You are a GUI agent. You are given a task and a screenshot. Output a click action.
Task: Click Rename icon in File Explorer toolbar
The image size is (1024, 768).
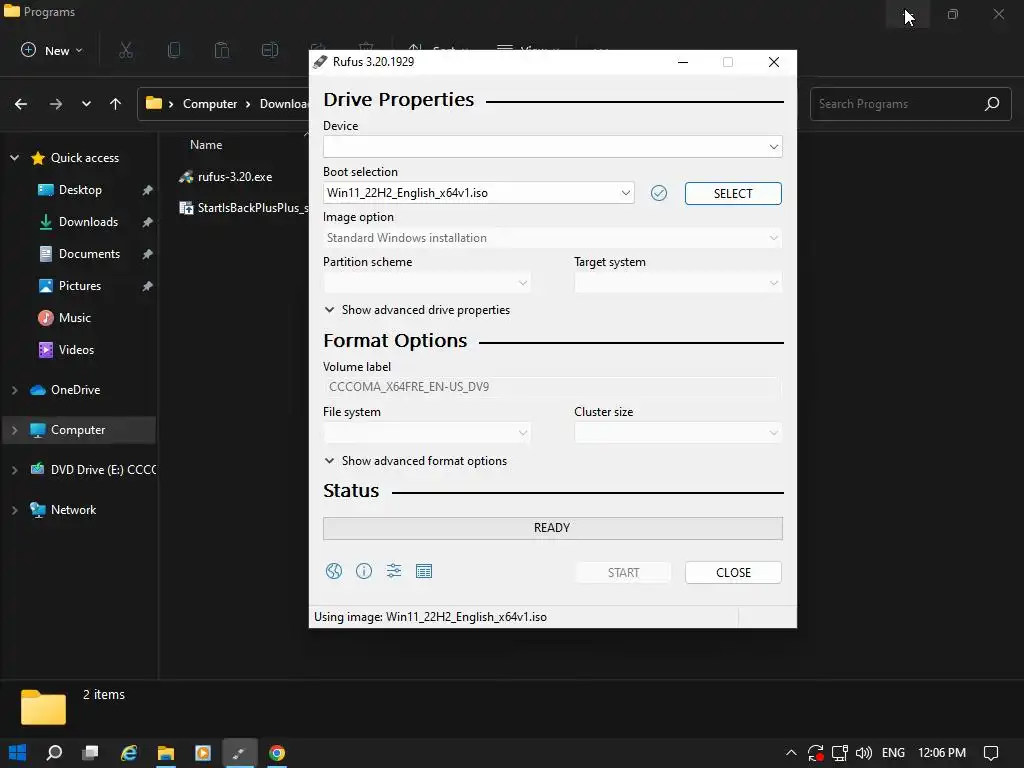(270, 50)
